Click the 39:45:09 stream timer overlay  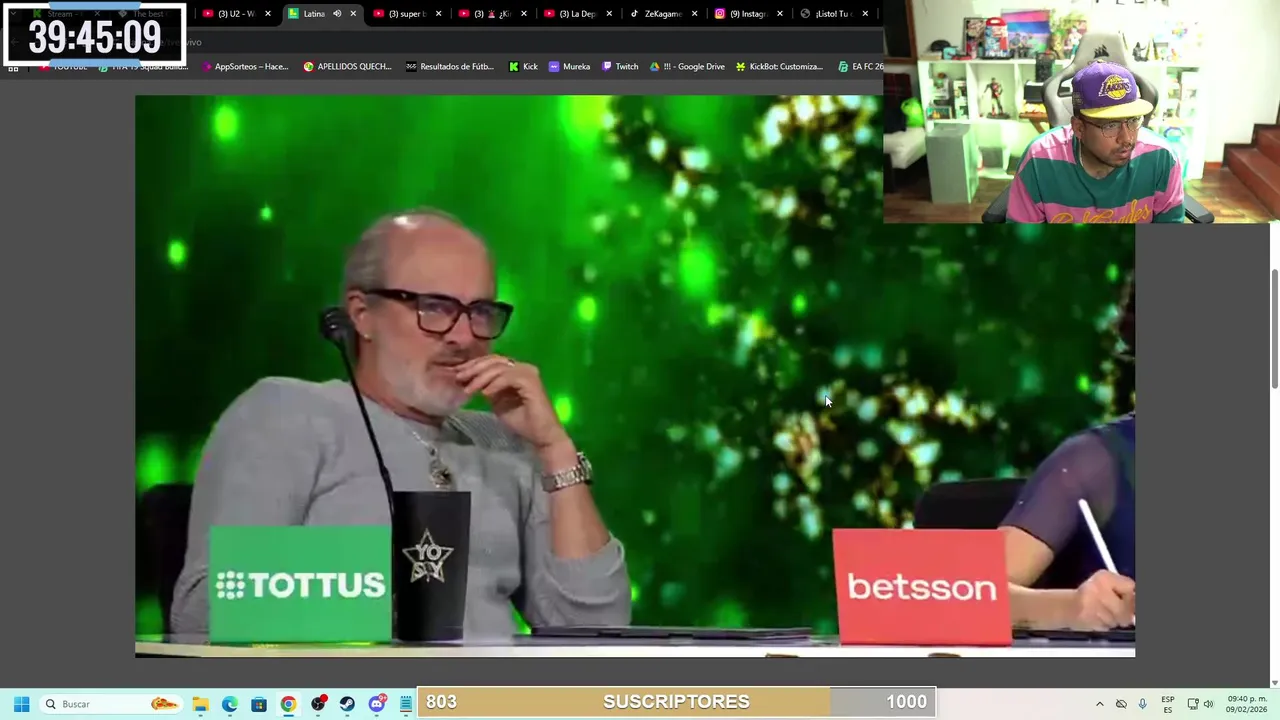click(95, 36)
